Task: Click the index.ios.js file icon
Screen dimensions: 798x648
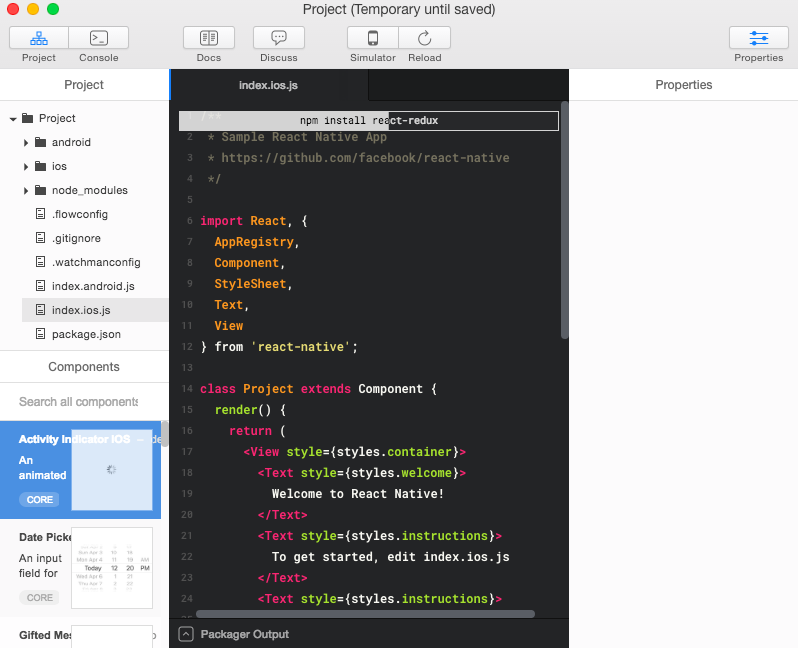Action: point(40,309)
